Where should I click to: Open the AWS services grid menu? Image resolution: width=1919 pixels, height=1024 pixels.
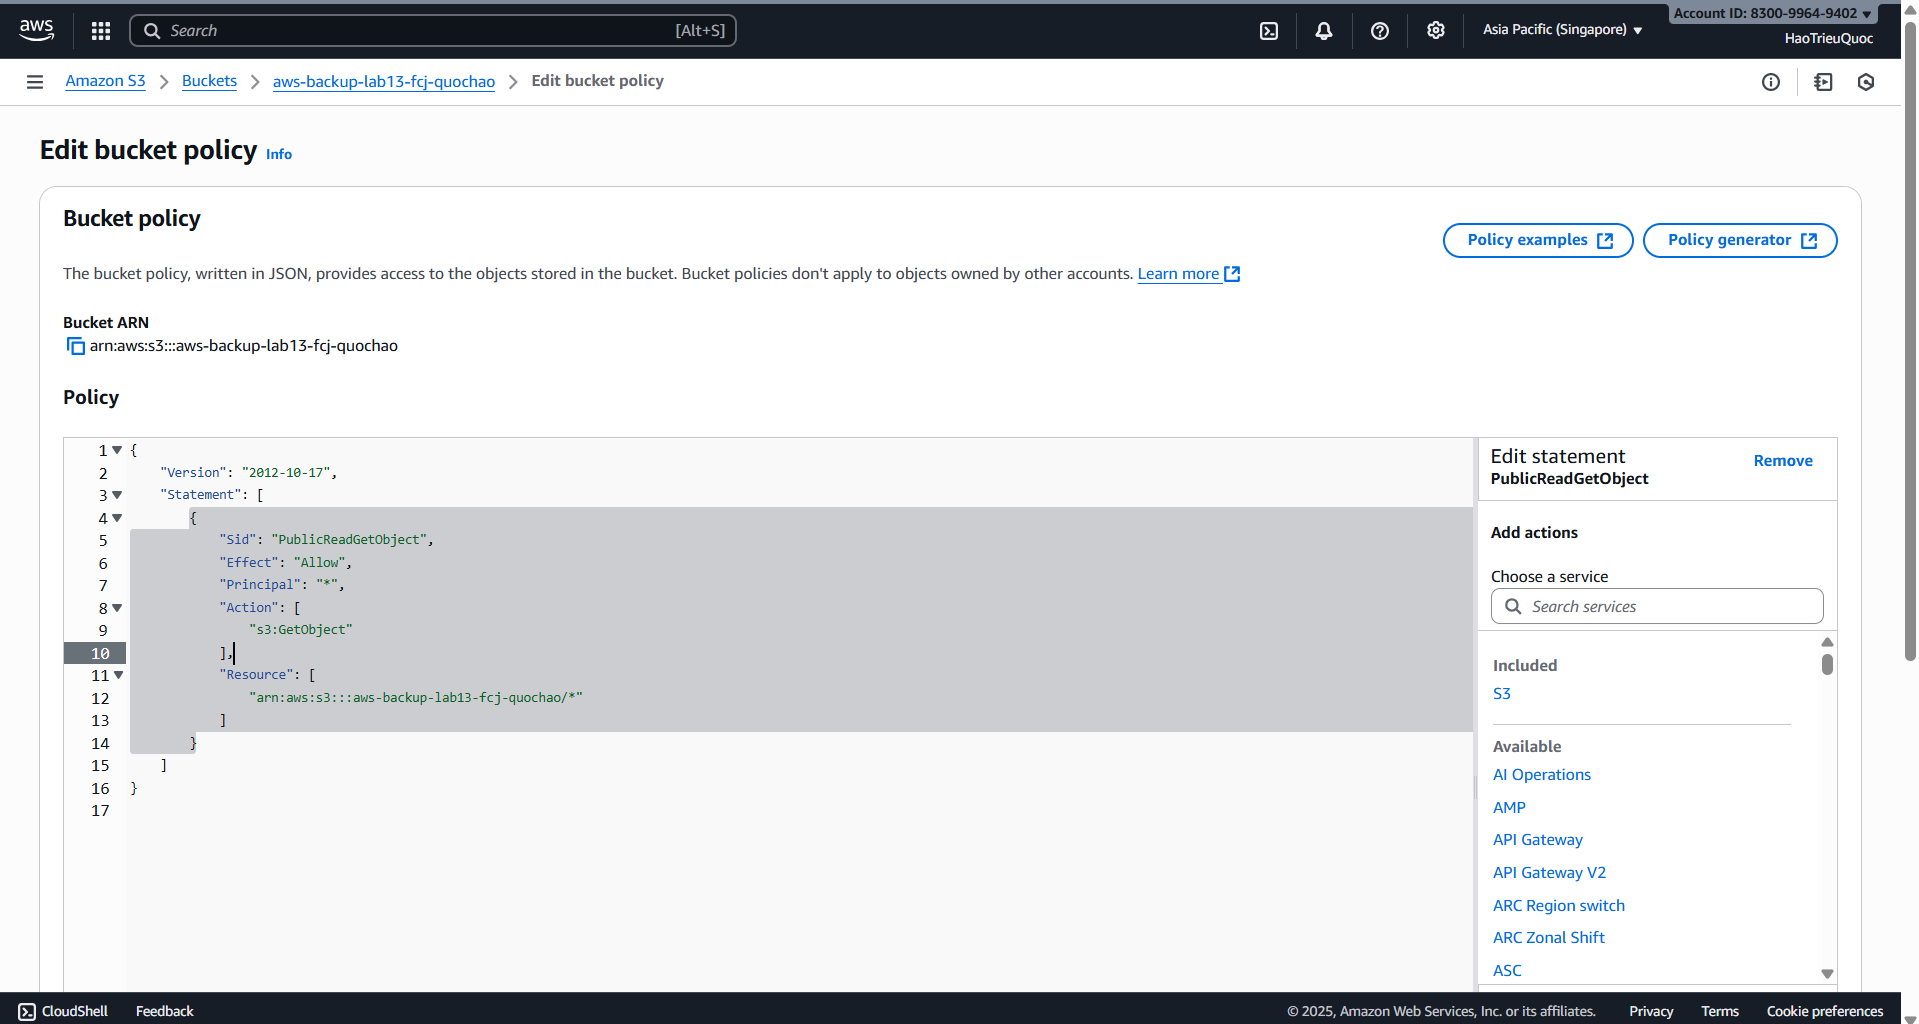pos(101,31)
